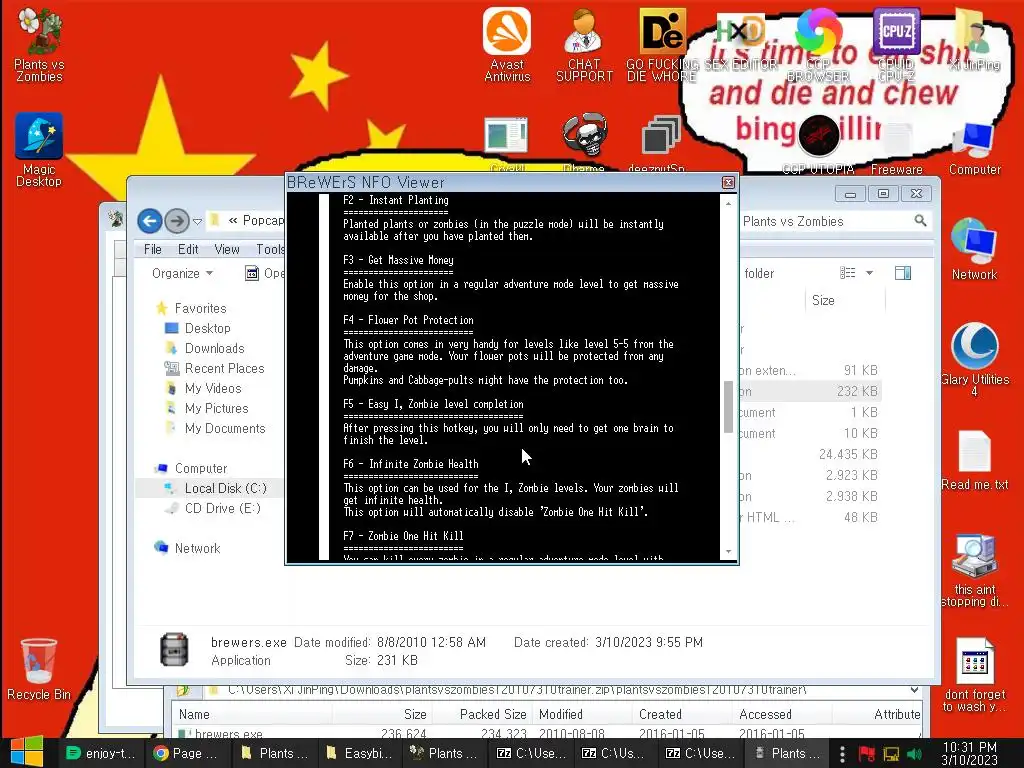The image size is (1024, 768).
Task: Open the View menu in Explorer
Action: pyautogui.click(x=227, y=249)
